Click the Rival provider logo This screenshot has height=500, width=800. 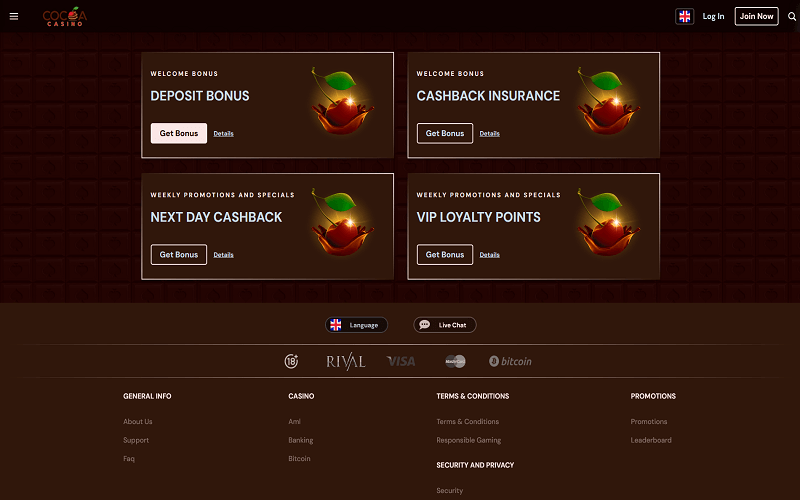[346, 361]
